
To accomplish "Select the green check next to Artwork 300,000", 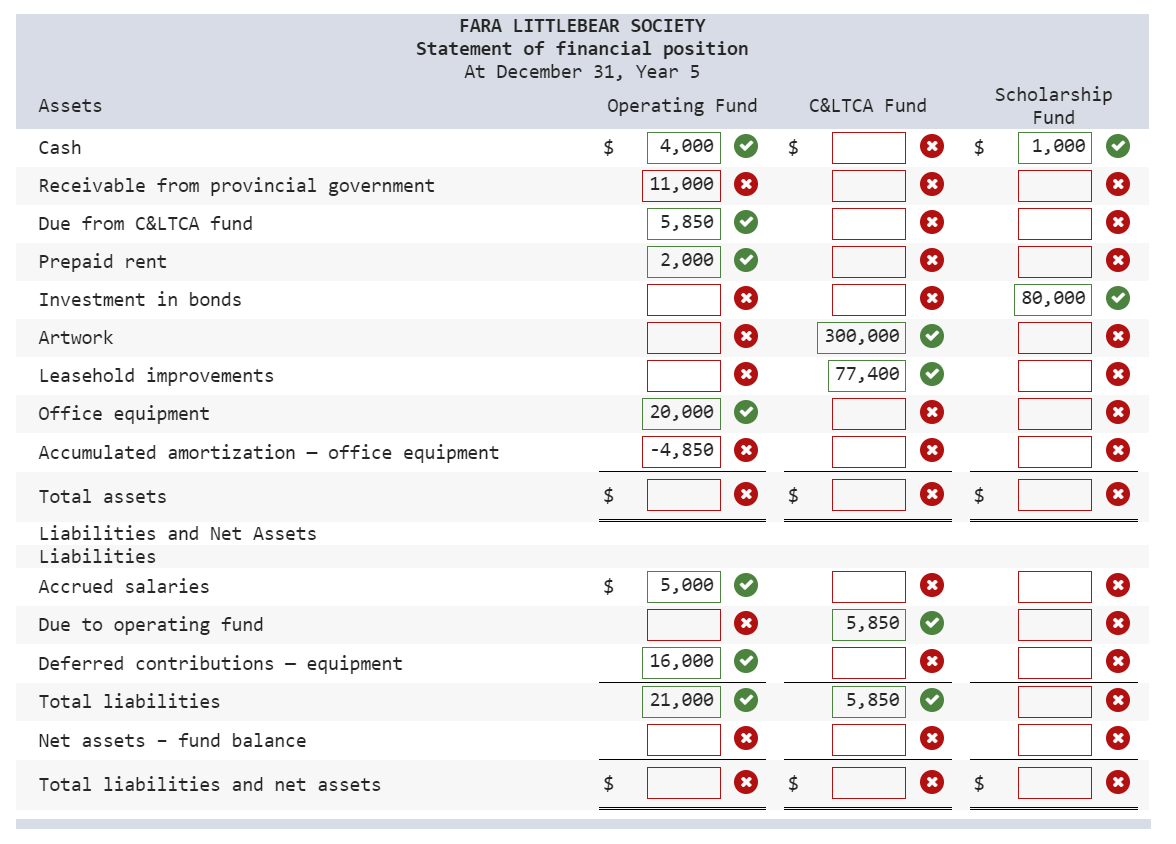I will [931, 337].
